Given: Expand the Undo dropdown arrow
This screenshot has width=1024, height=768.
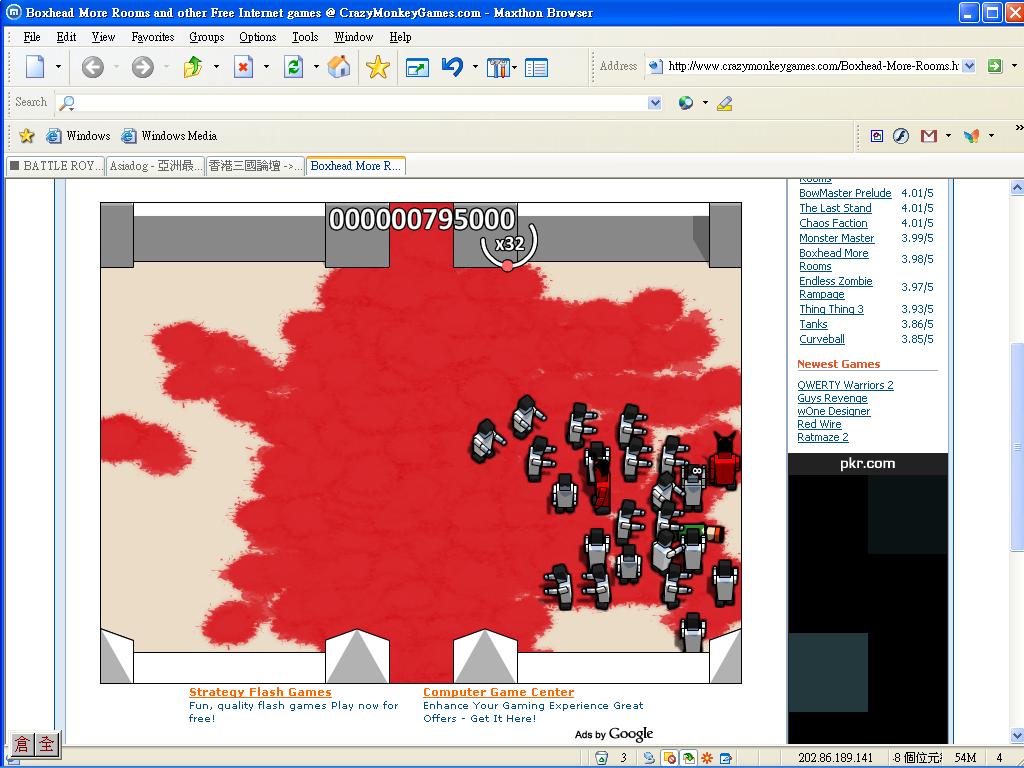Looking at the screenshot, I should [475, 67].
